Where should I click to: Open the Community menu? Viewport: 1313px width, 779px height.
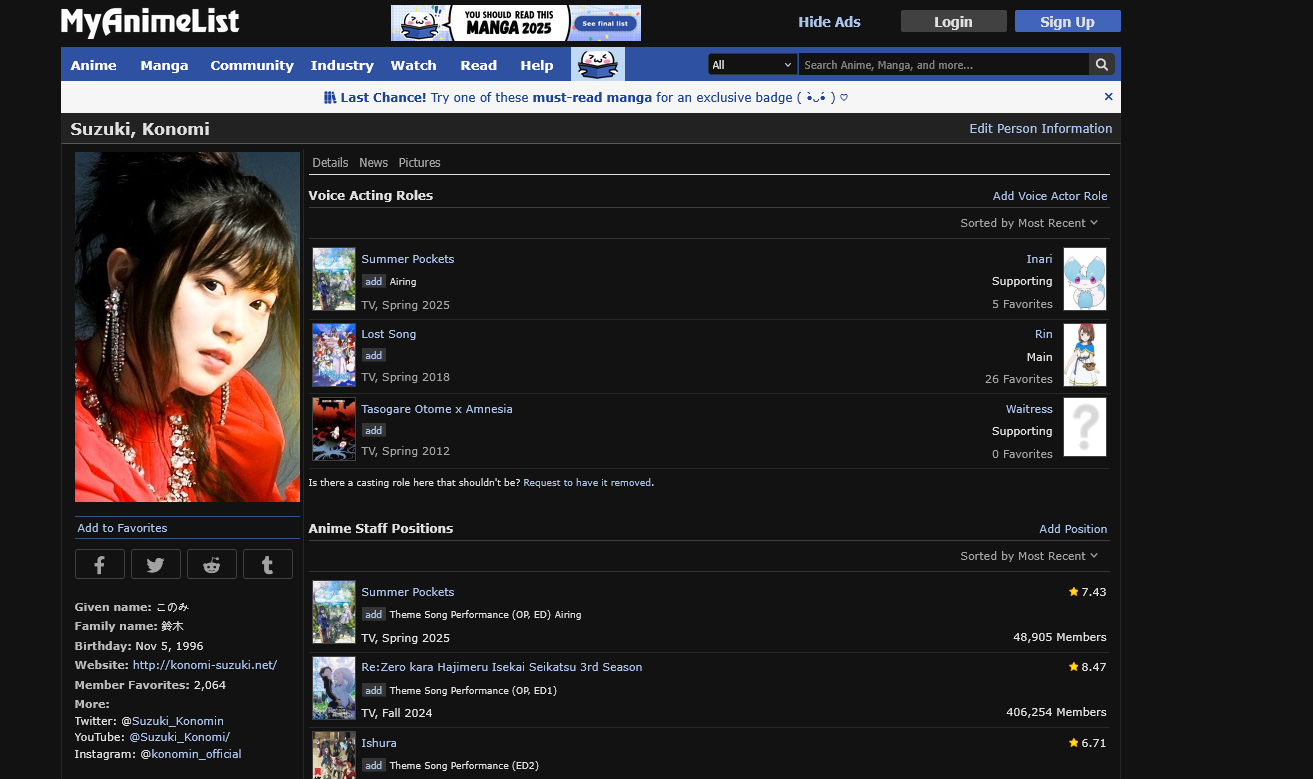tap(252, 65)
